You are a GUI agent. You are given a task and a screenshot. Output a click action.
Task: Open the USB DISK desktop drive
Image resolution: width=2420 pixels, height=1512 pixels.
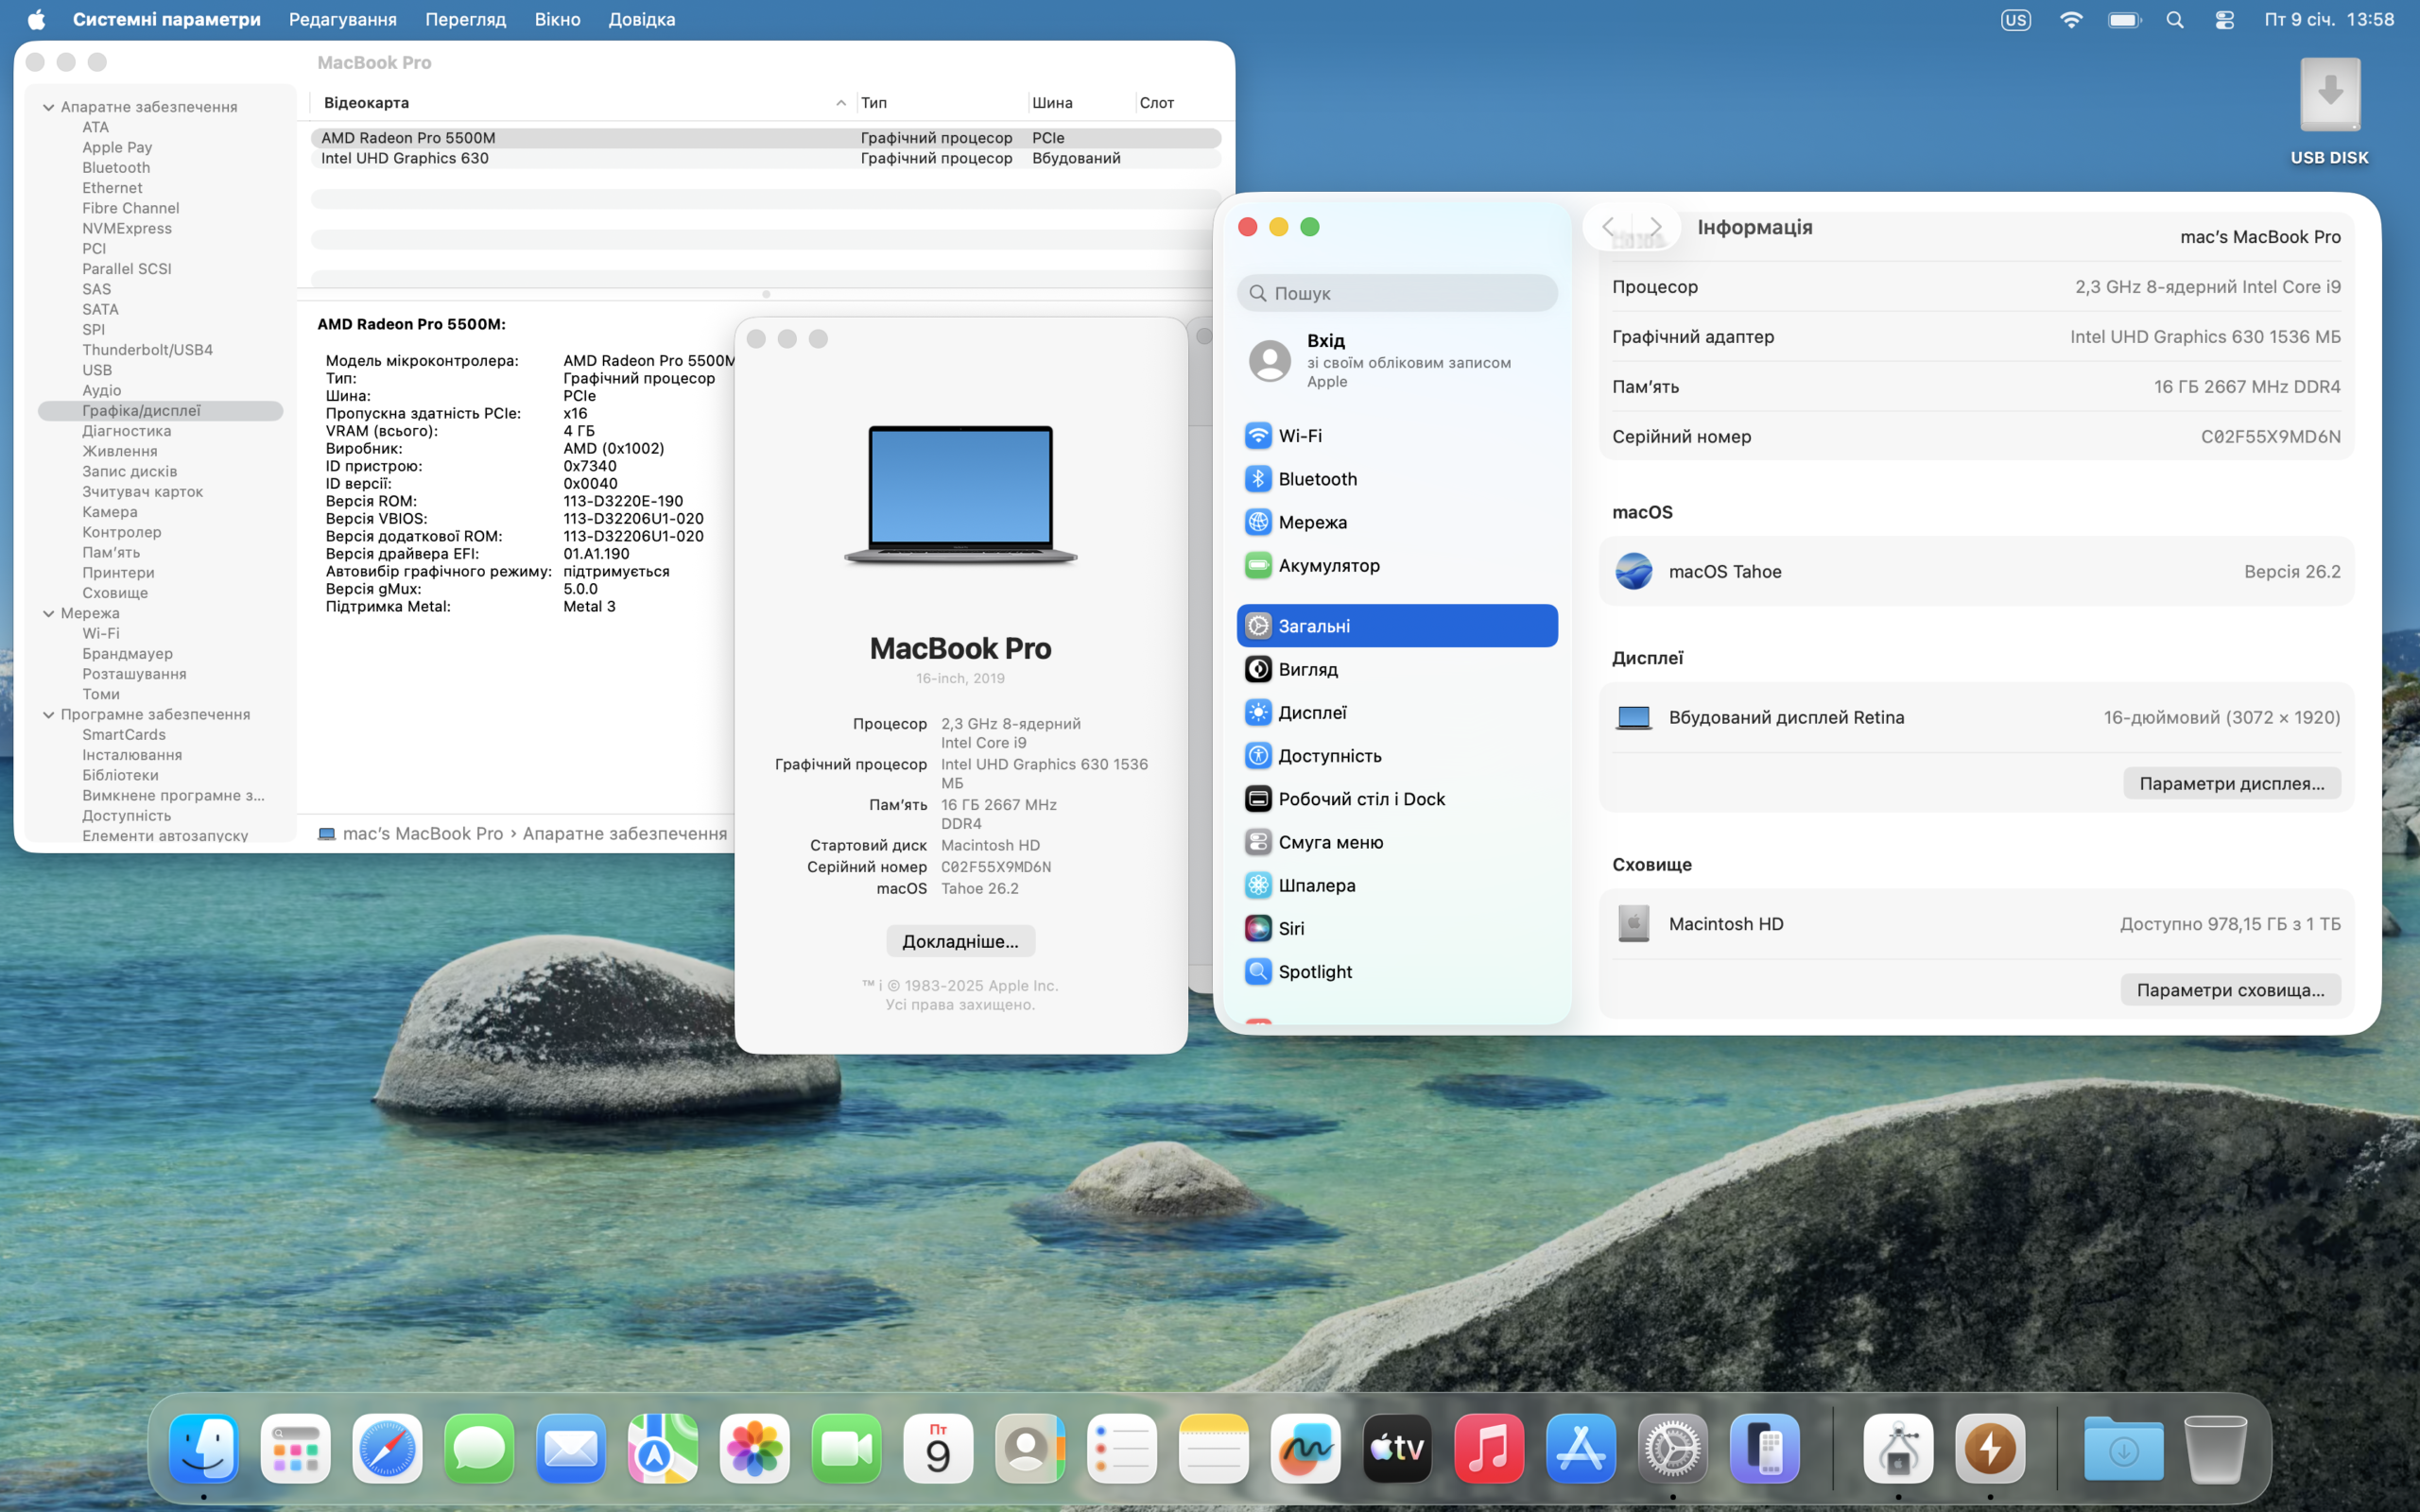point(2329,95)
